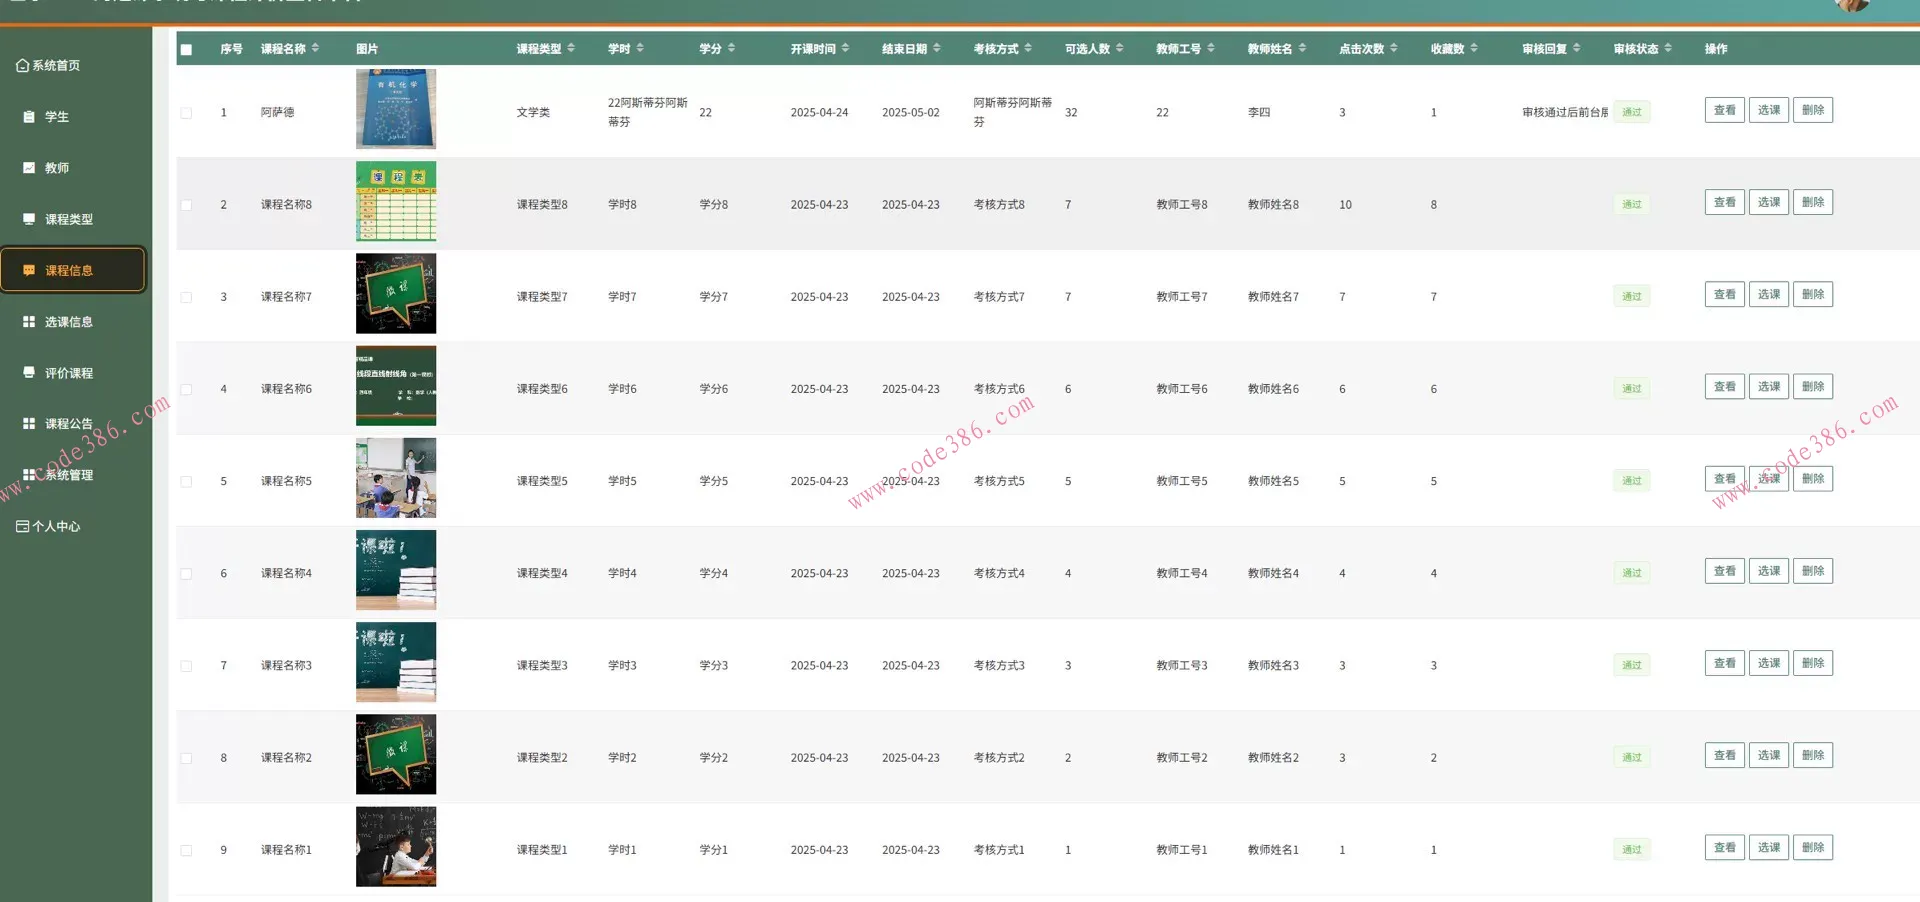
Task: Sort by 可选人数 column arrow
Action: pos(1120,48)
